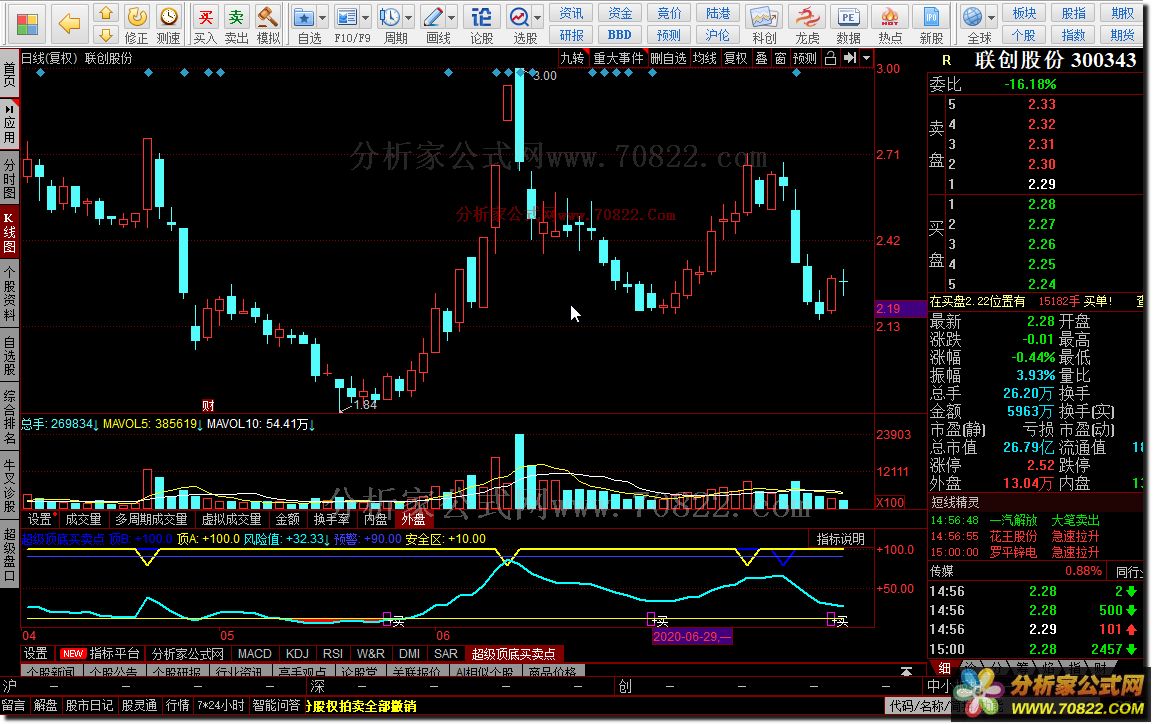Select the 换手率 volume tab
Screen dimensions: 1153x724
(331, 519)
